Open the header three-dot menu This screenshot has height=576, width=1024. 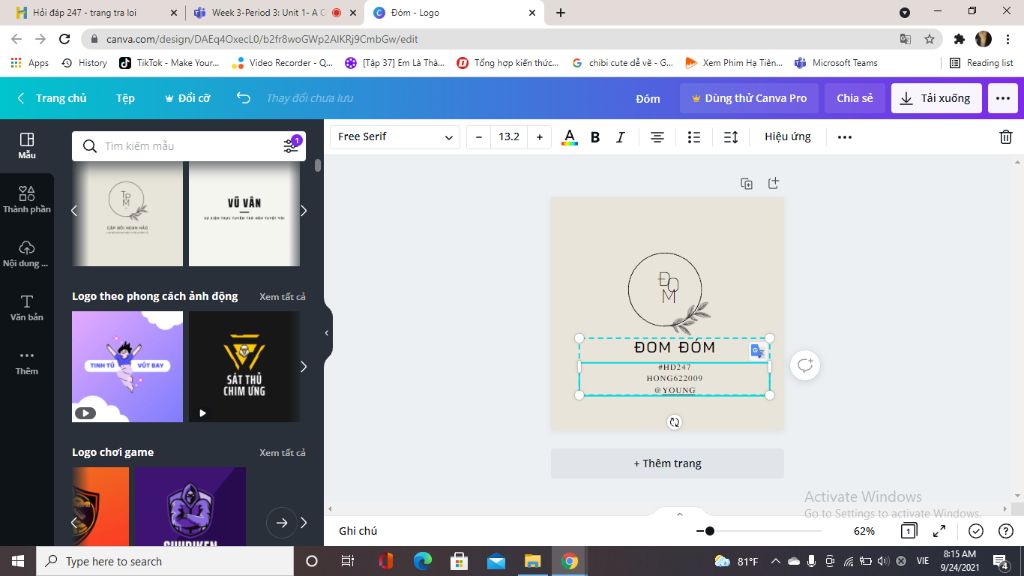(1003, 98)
